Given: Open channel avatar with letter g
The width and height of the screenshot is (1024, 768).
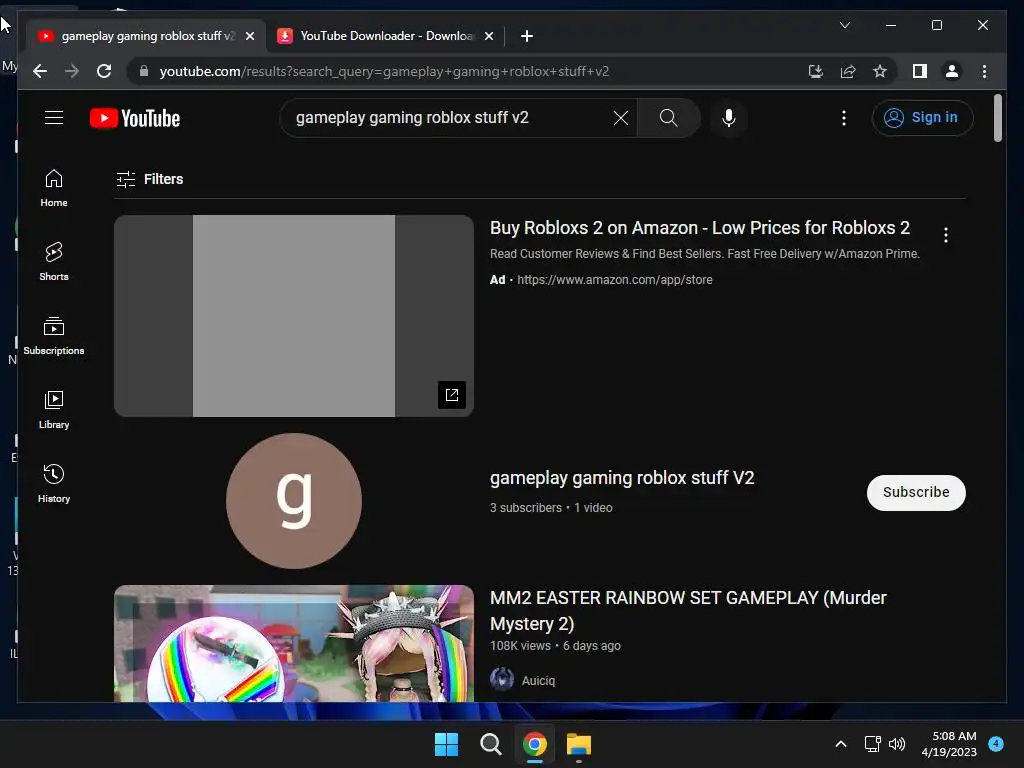Looking at the screenshot, I should 294,501.
